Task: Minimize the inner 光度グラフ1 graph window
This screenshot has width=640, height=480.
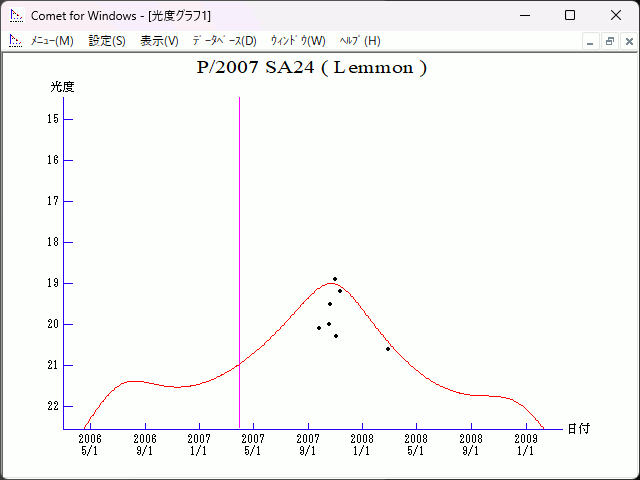Action: click(591, 41)
